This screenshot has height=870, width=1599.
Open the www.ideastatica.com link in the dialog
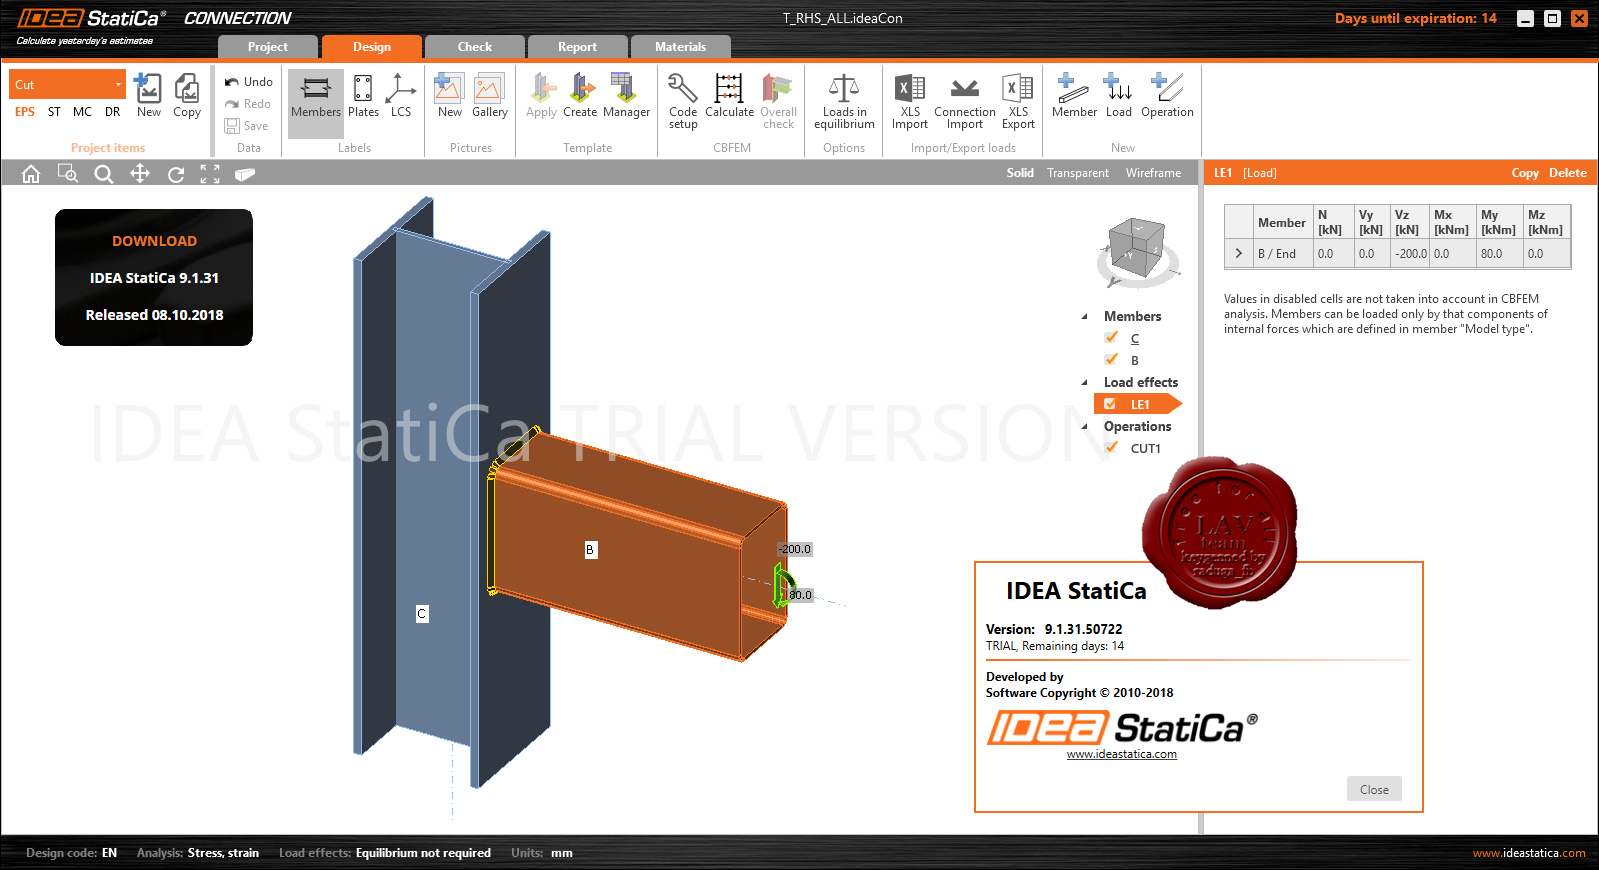point(1122,755)
